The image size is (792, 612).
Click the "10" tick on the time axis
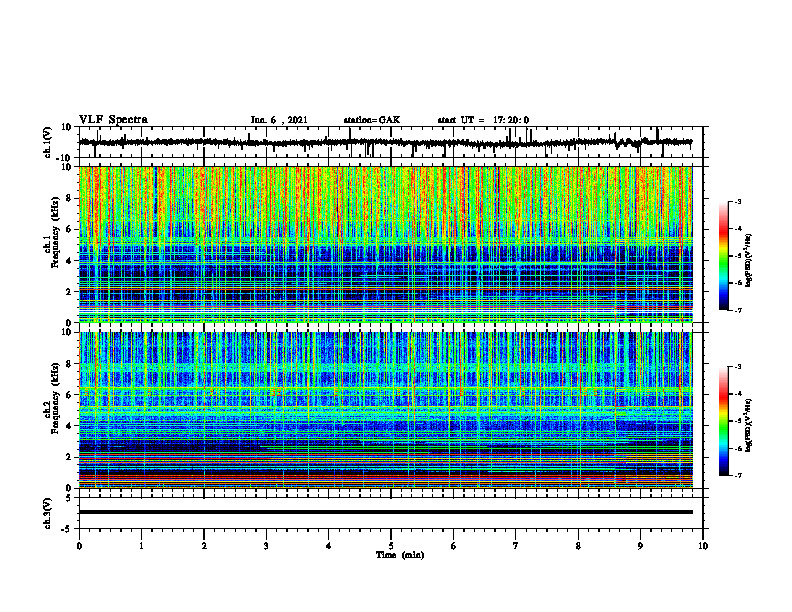[x=703, y=546]
